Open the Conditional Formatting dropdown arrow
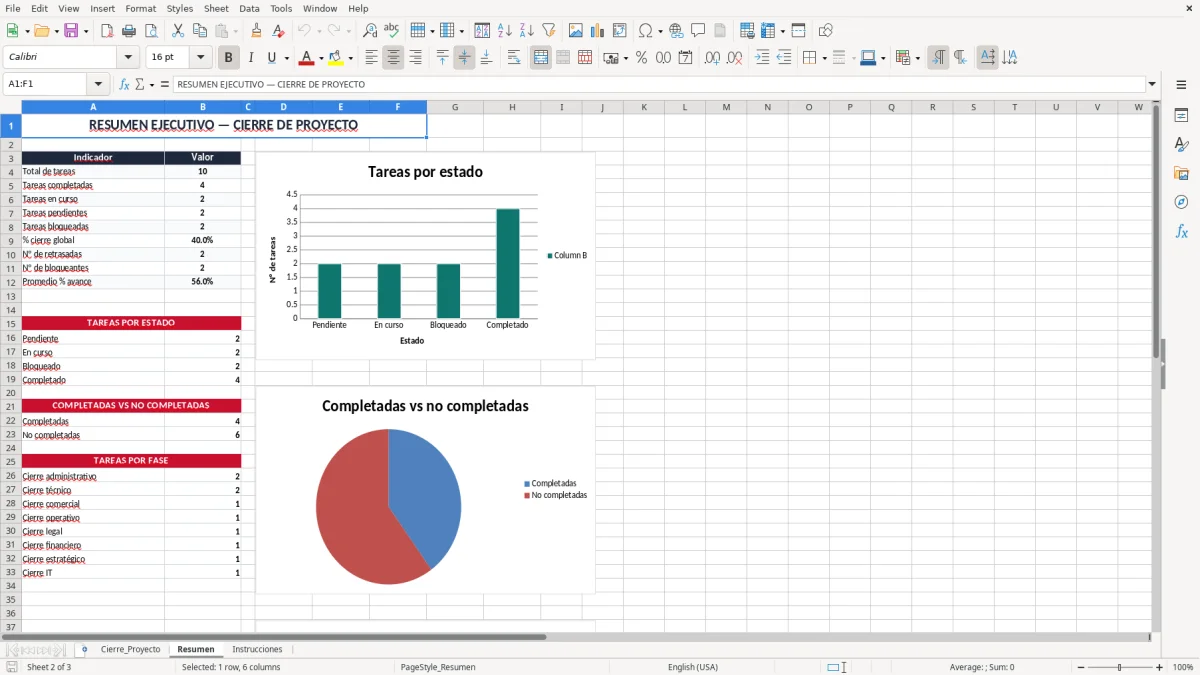The width and height of the screenshot is (1200, 675). coord(917,58)
